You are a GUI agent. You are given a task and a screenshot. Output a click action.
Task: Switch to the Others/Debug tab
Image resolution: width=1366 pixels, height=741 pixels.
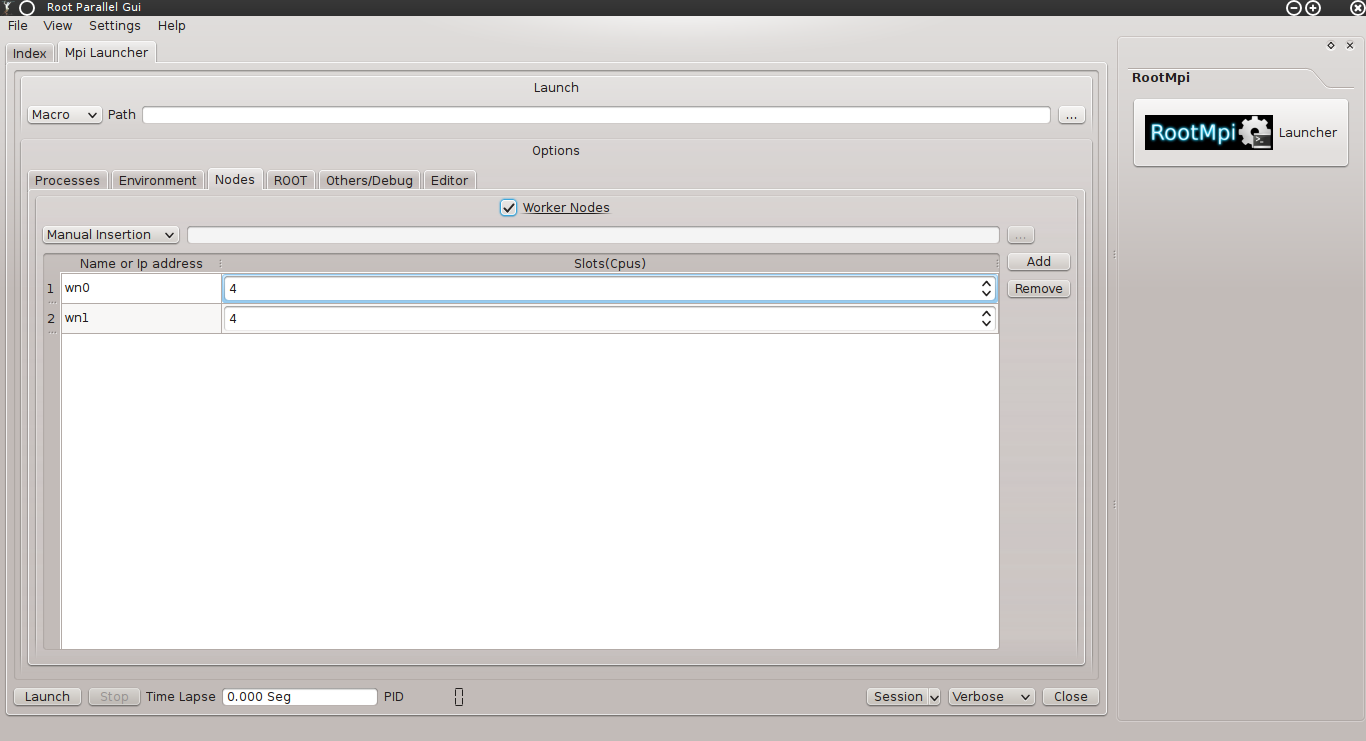point(369,181)
